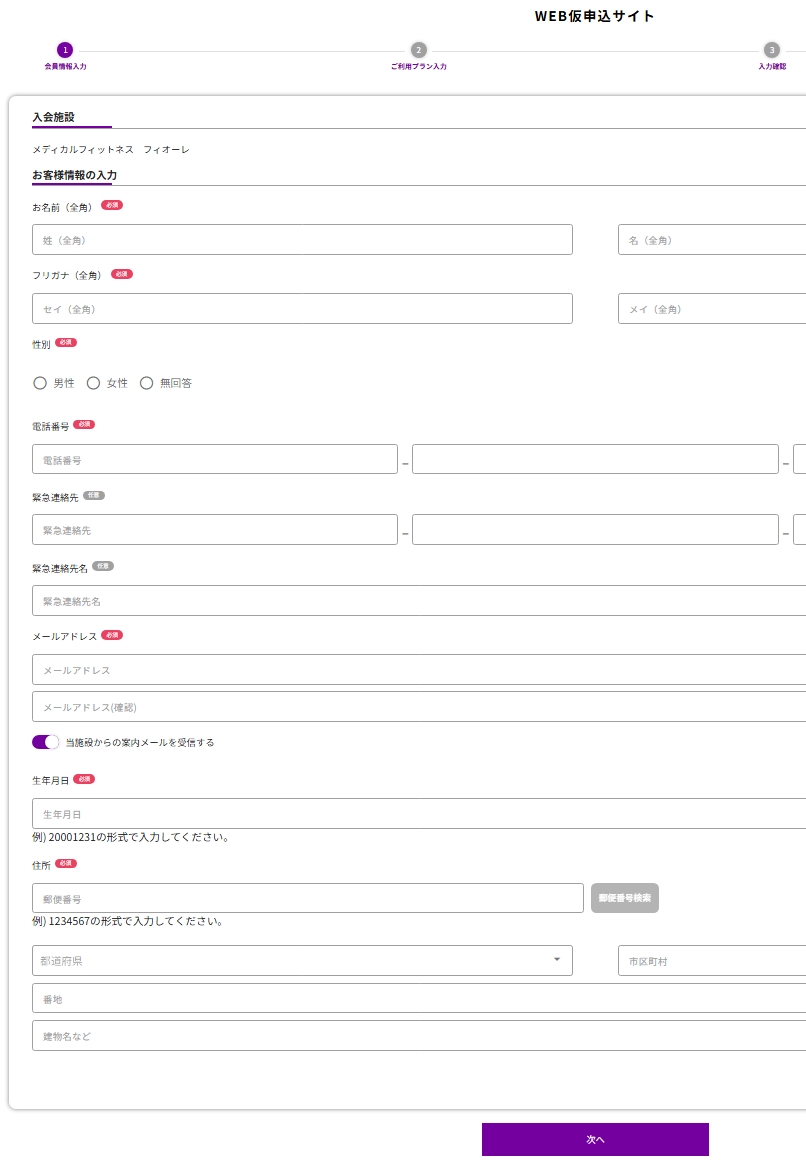
Task: Click the 緊急連絡先名 input field
Action: pyautogui.click(x=420, y=601)
